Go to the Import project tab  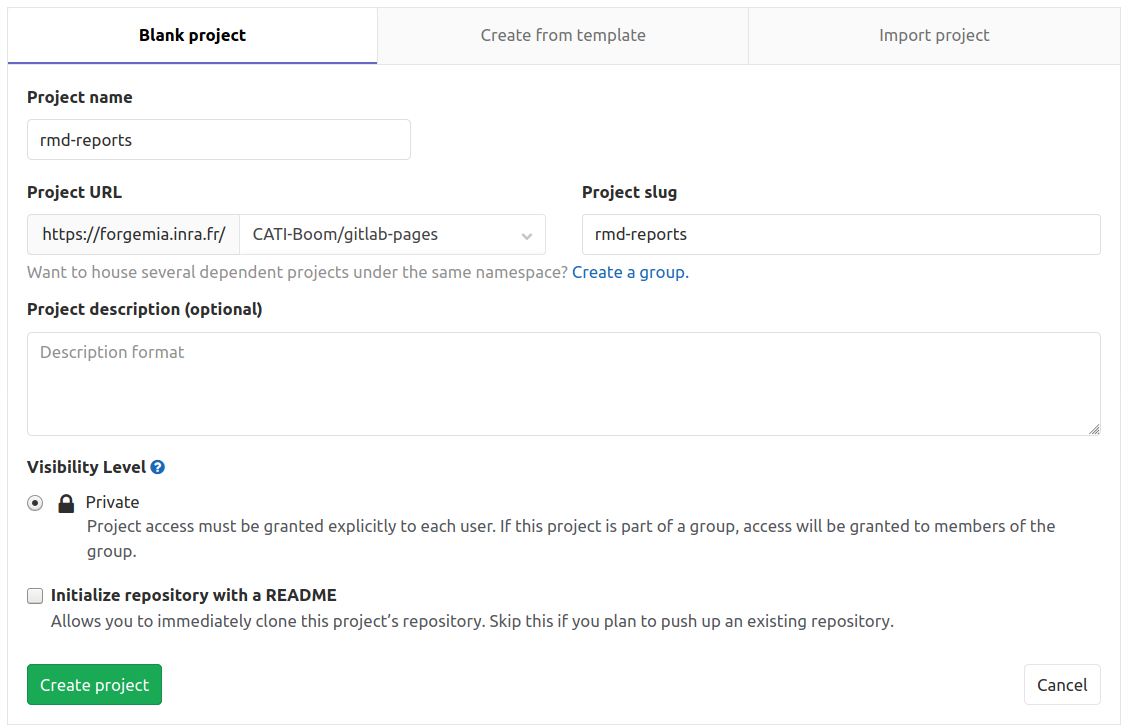(x=933, y=35)
